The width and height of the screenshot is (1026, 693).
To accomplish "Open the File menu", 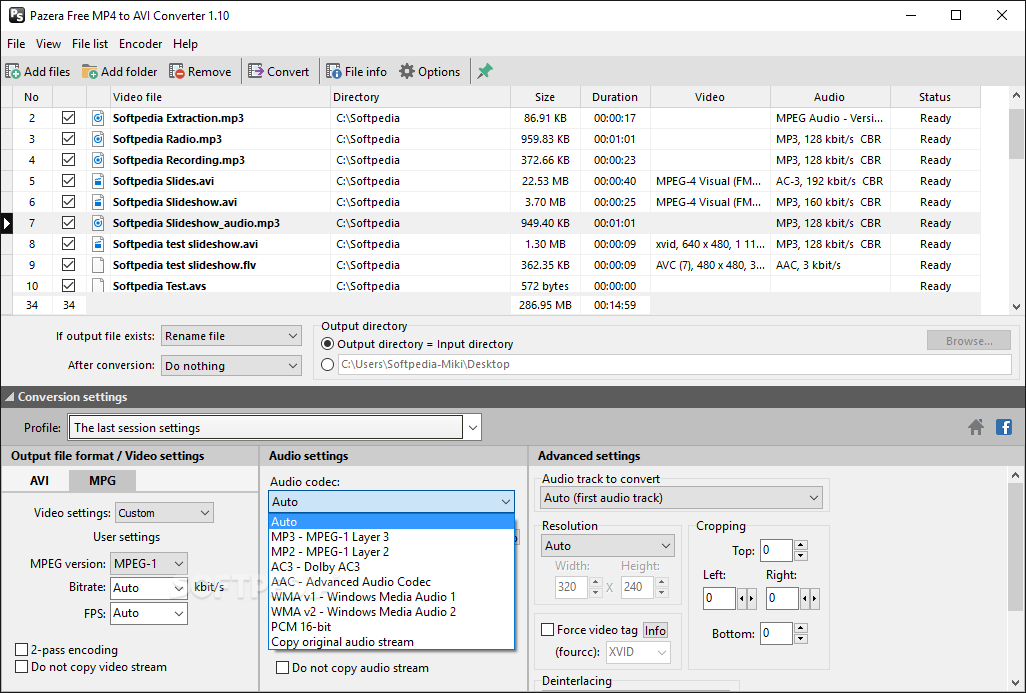I will pyautogui.click(x=16, y=44).
